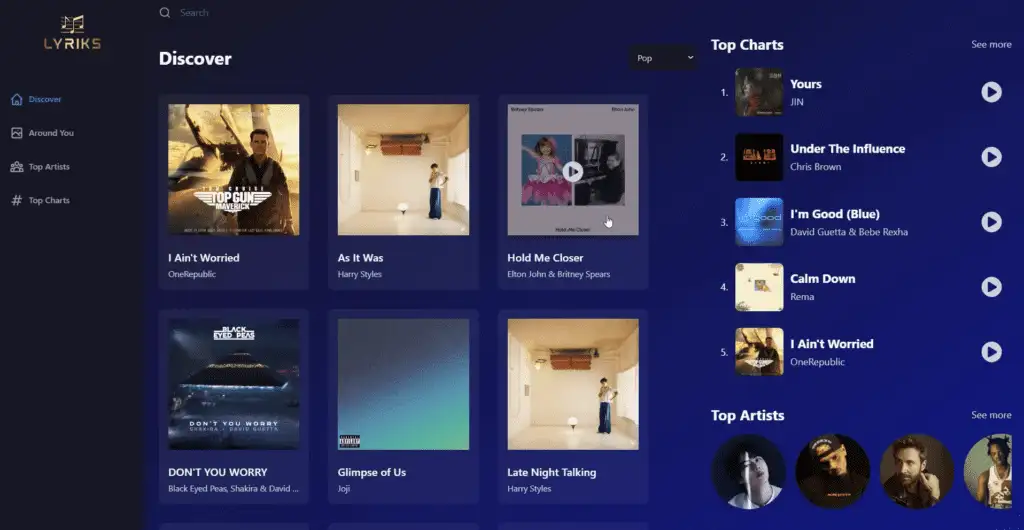This screenshot has height=530, width=1024.
Task: Open the Pop genre dropdown
Action: (x=663, y=58)
